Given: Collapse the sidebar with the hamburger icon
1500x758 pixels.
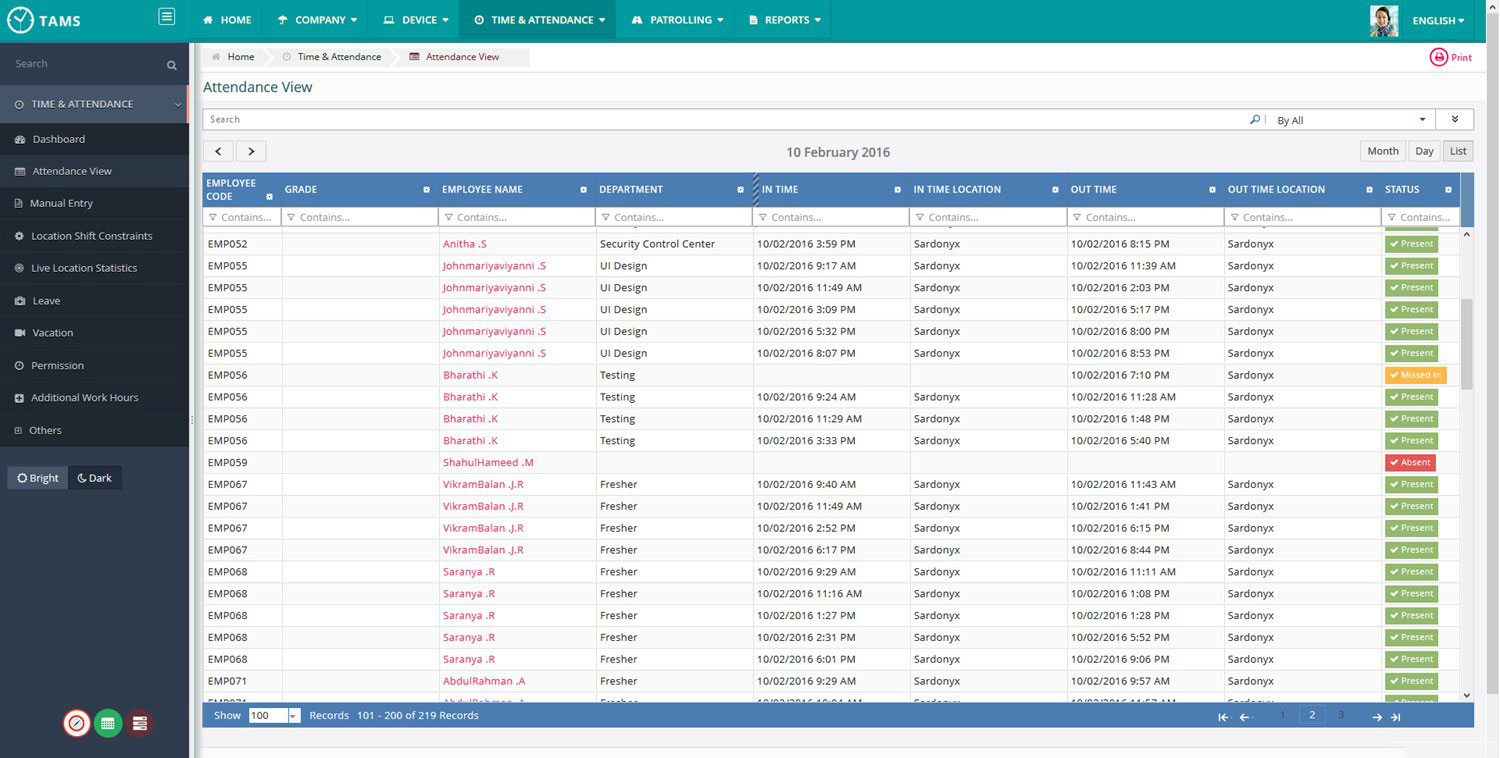Looking at the screenshot, I should pos(167,17).
